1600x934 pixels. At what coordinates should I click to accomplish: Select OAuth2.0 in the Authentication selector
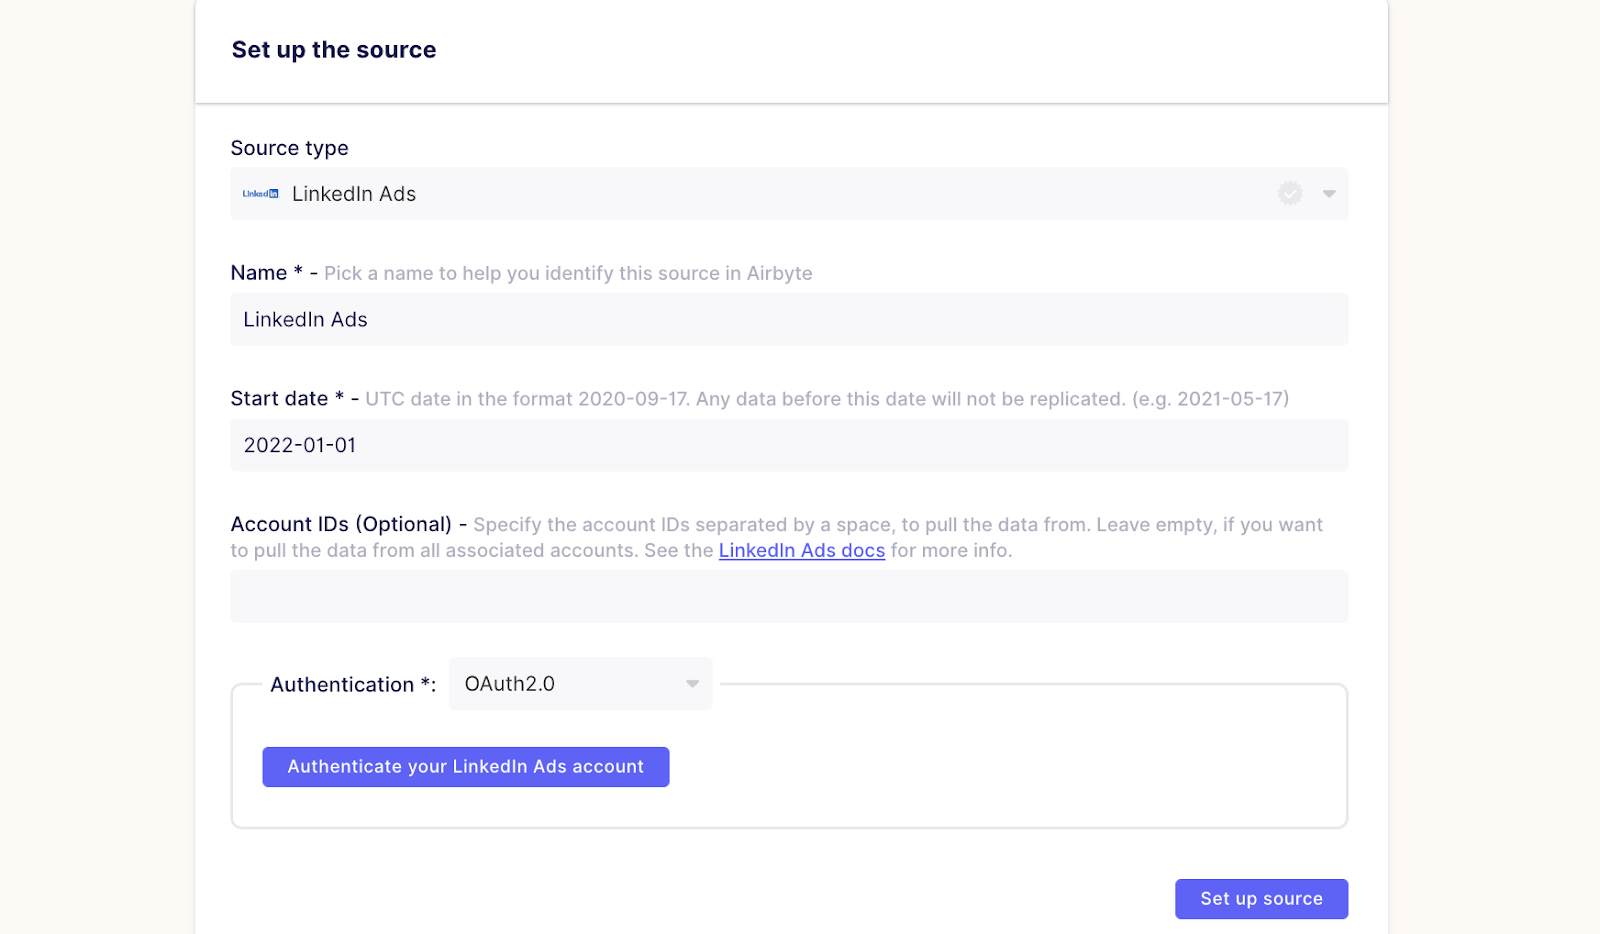580,683
